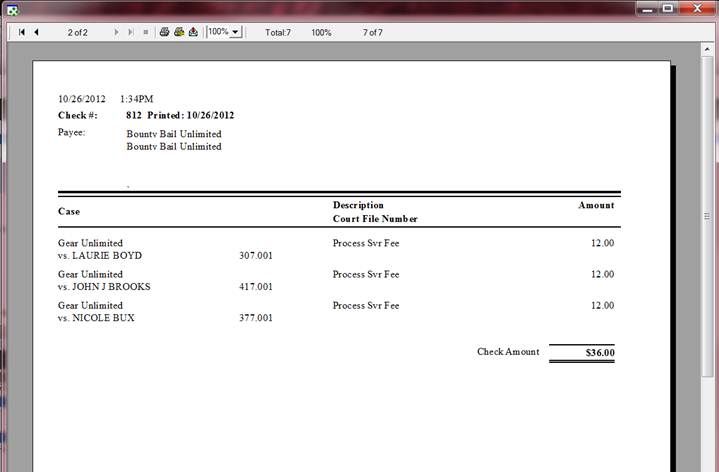
Task: Click check amount total '$36.00'
Action: [x=600, y=352]
